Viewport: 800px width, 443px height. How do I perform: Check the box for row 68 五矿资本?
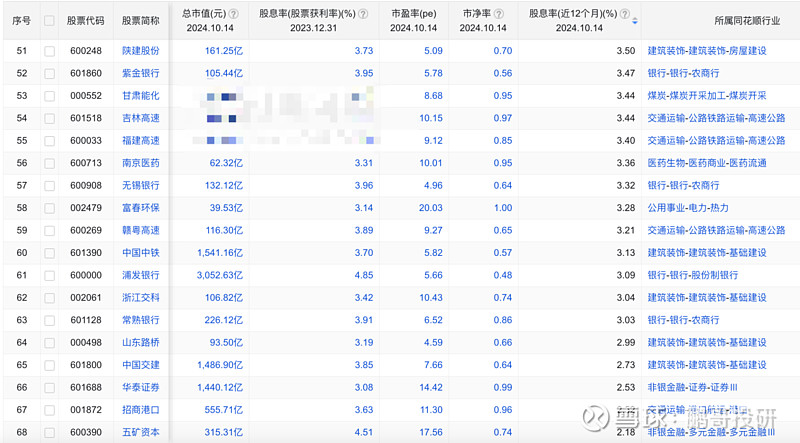(49, 433)
